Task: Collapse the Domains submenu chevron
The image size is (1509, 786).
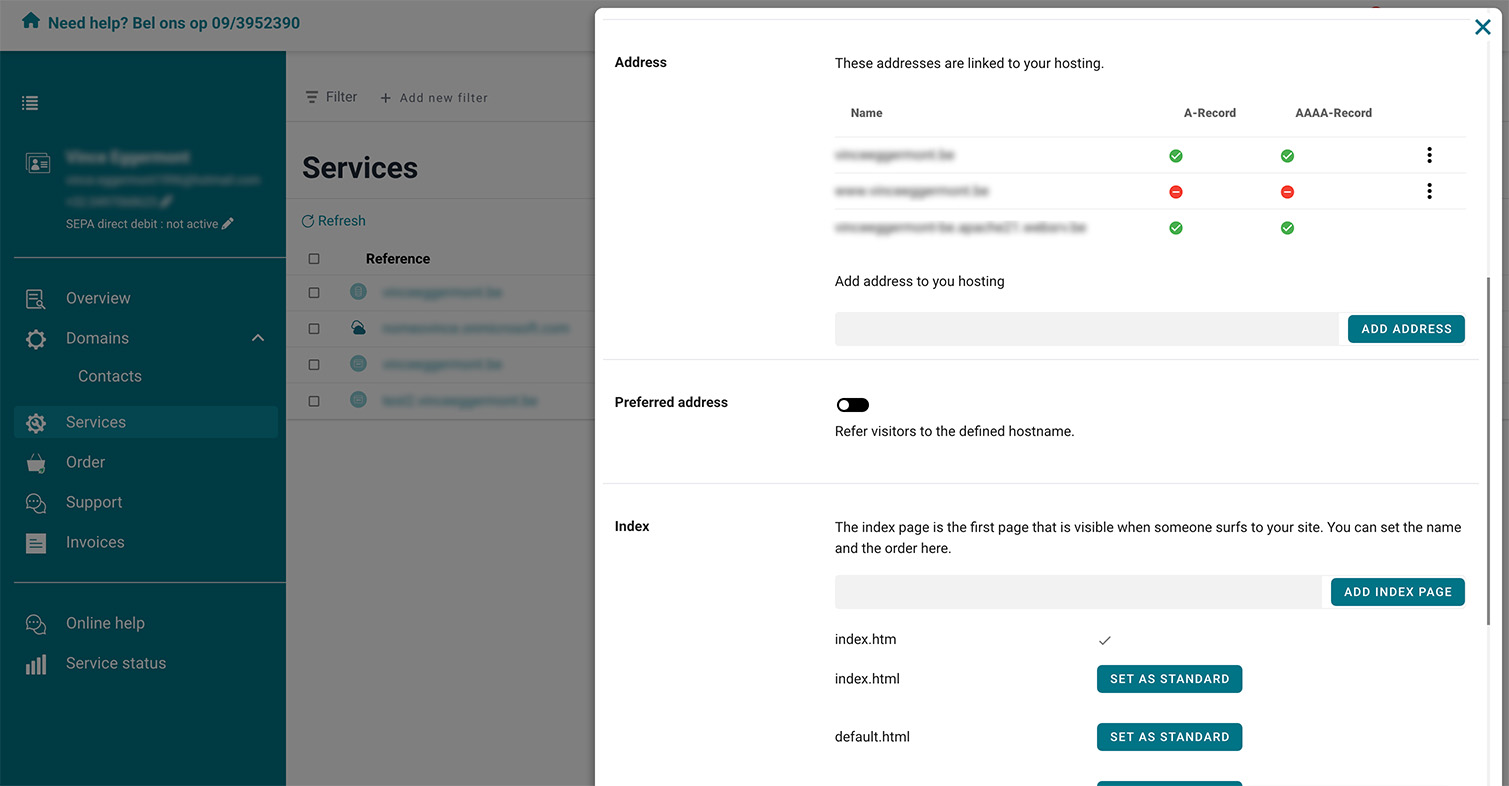Action: pyautogui.click(x=258, y=338)
